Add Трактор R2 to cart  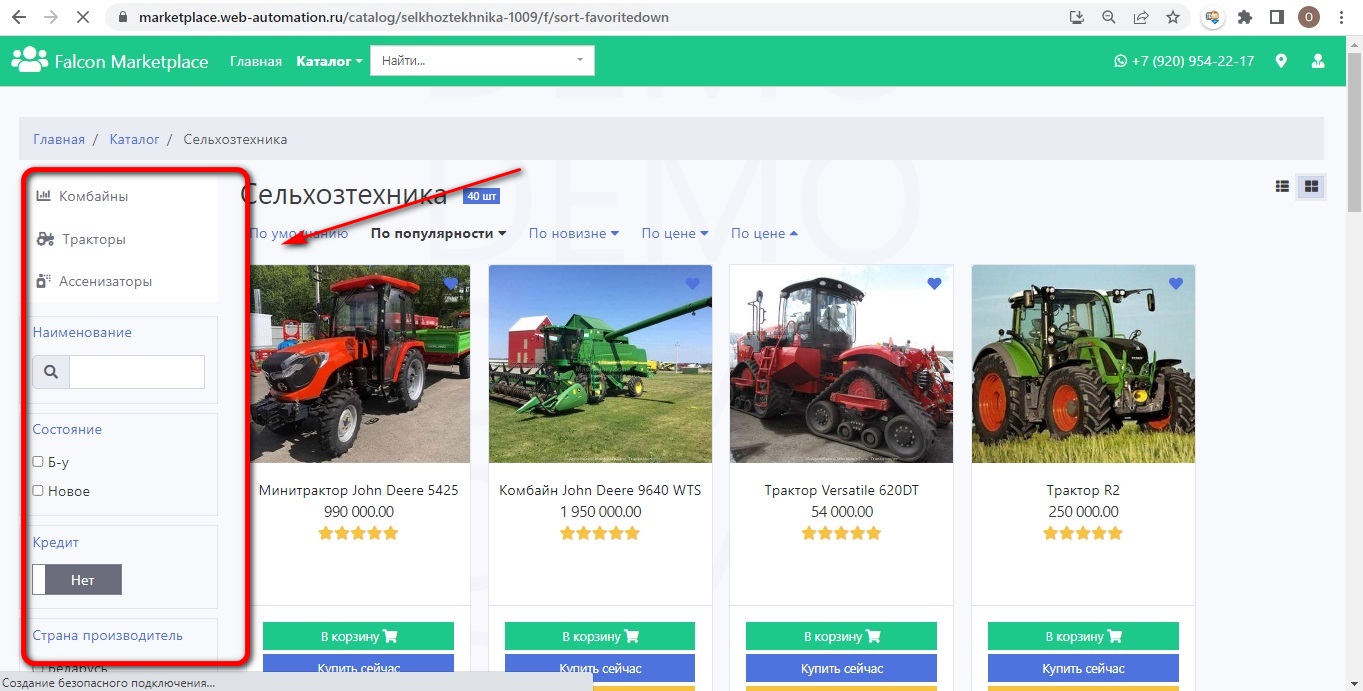coord(1083,636)
